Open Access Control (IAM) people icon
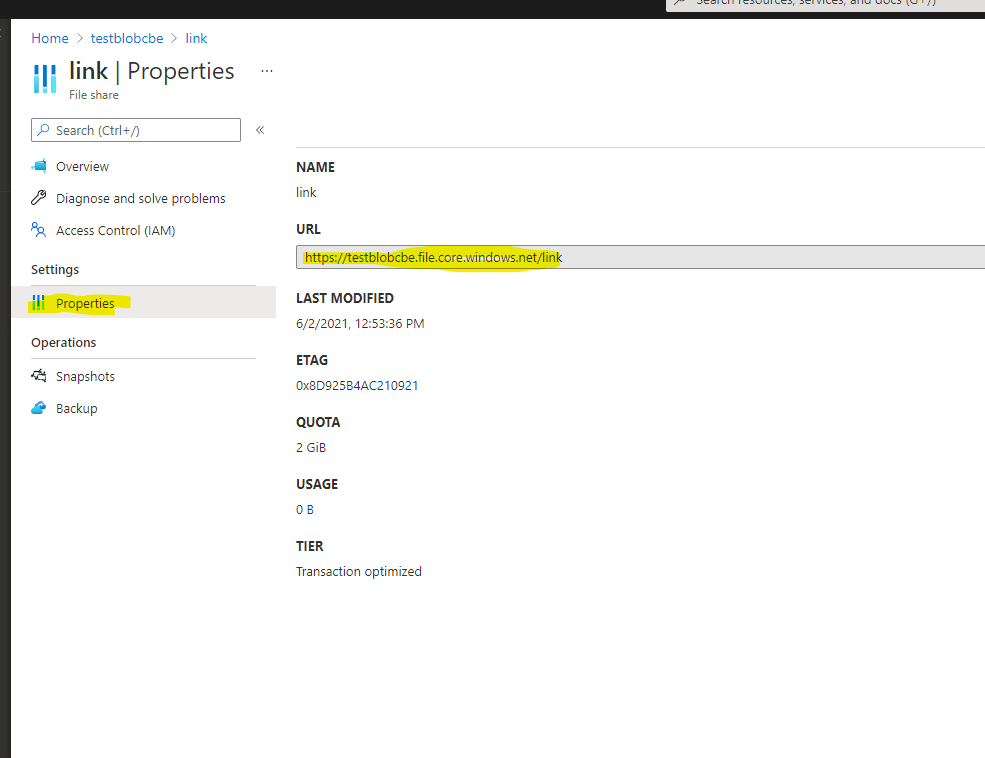 [x=39, y=230]
